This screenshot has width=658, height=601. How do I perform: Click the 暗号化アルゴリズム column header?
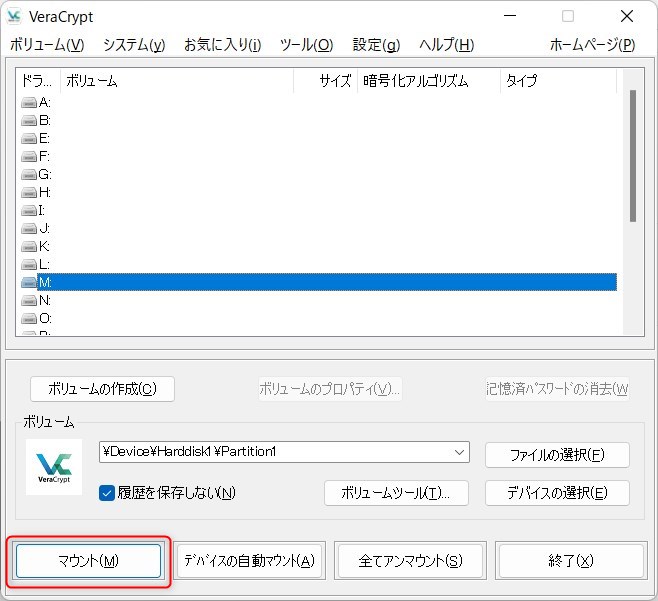coord(429,80)
